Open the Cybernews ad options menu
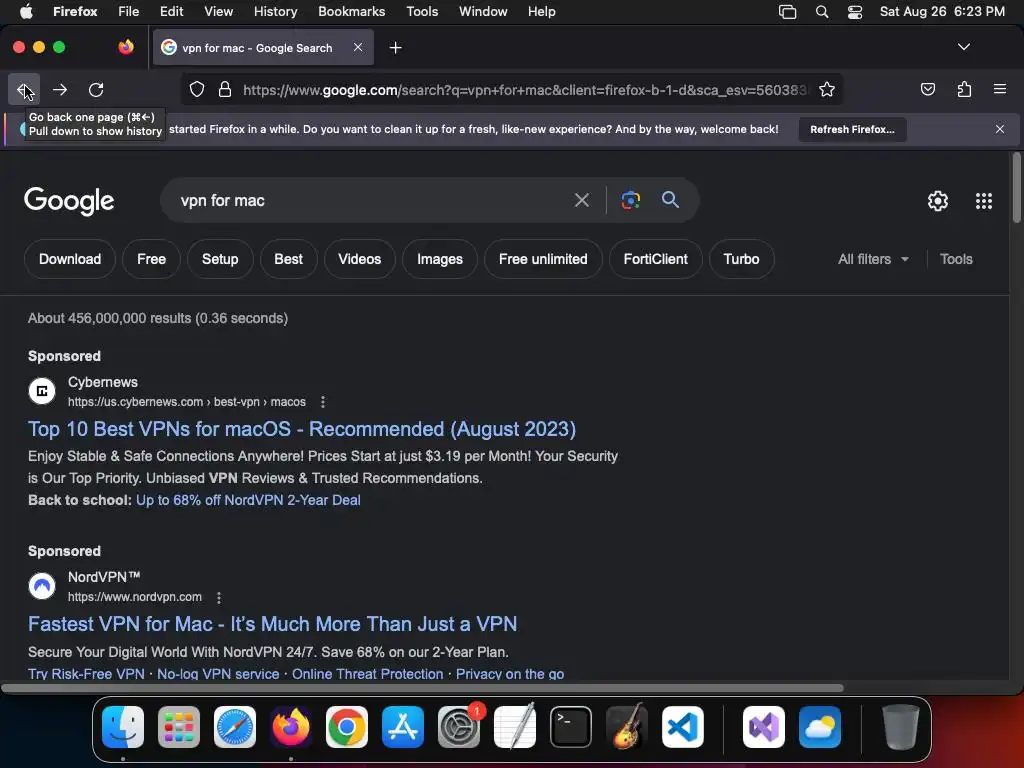Image resolution: width=1024 pixels, height=768 pixels. point(323,402)
